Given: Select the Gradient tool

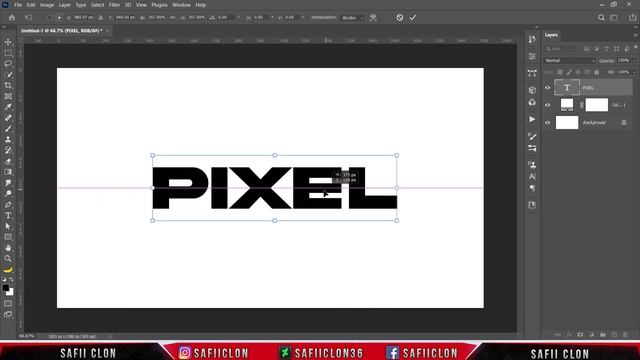Looking at the screenshot, I should point(8,172).
